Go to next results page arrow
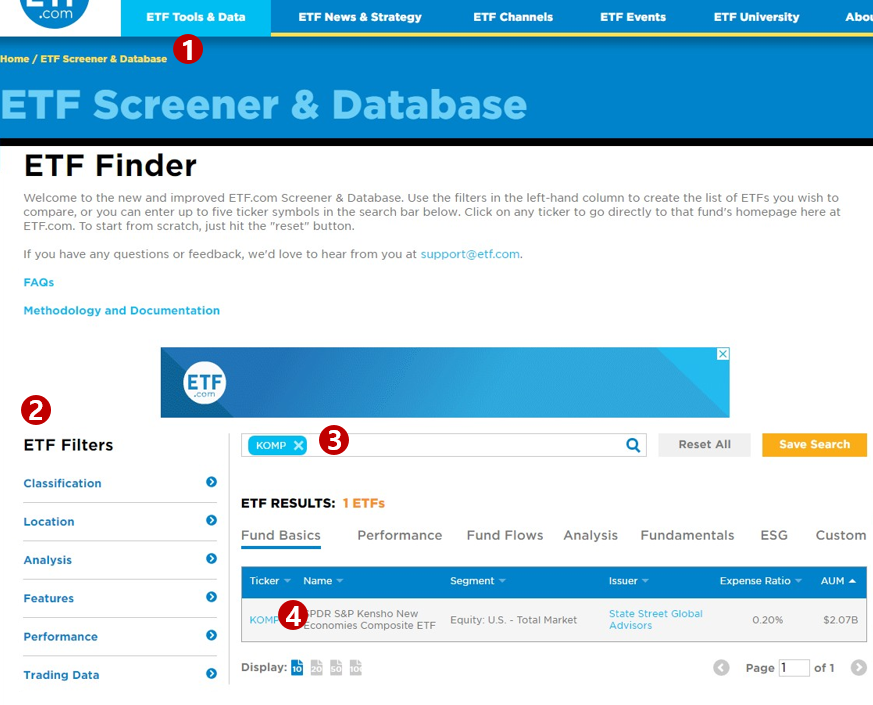Viewport: 873px width, 705px height. point(859,668)
